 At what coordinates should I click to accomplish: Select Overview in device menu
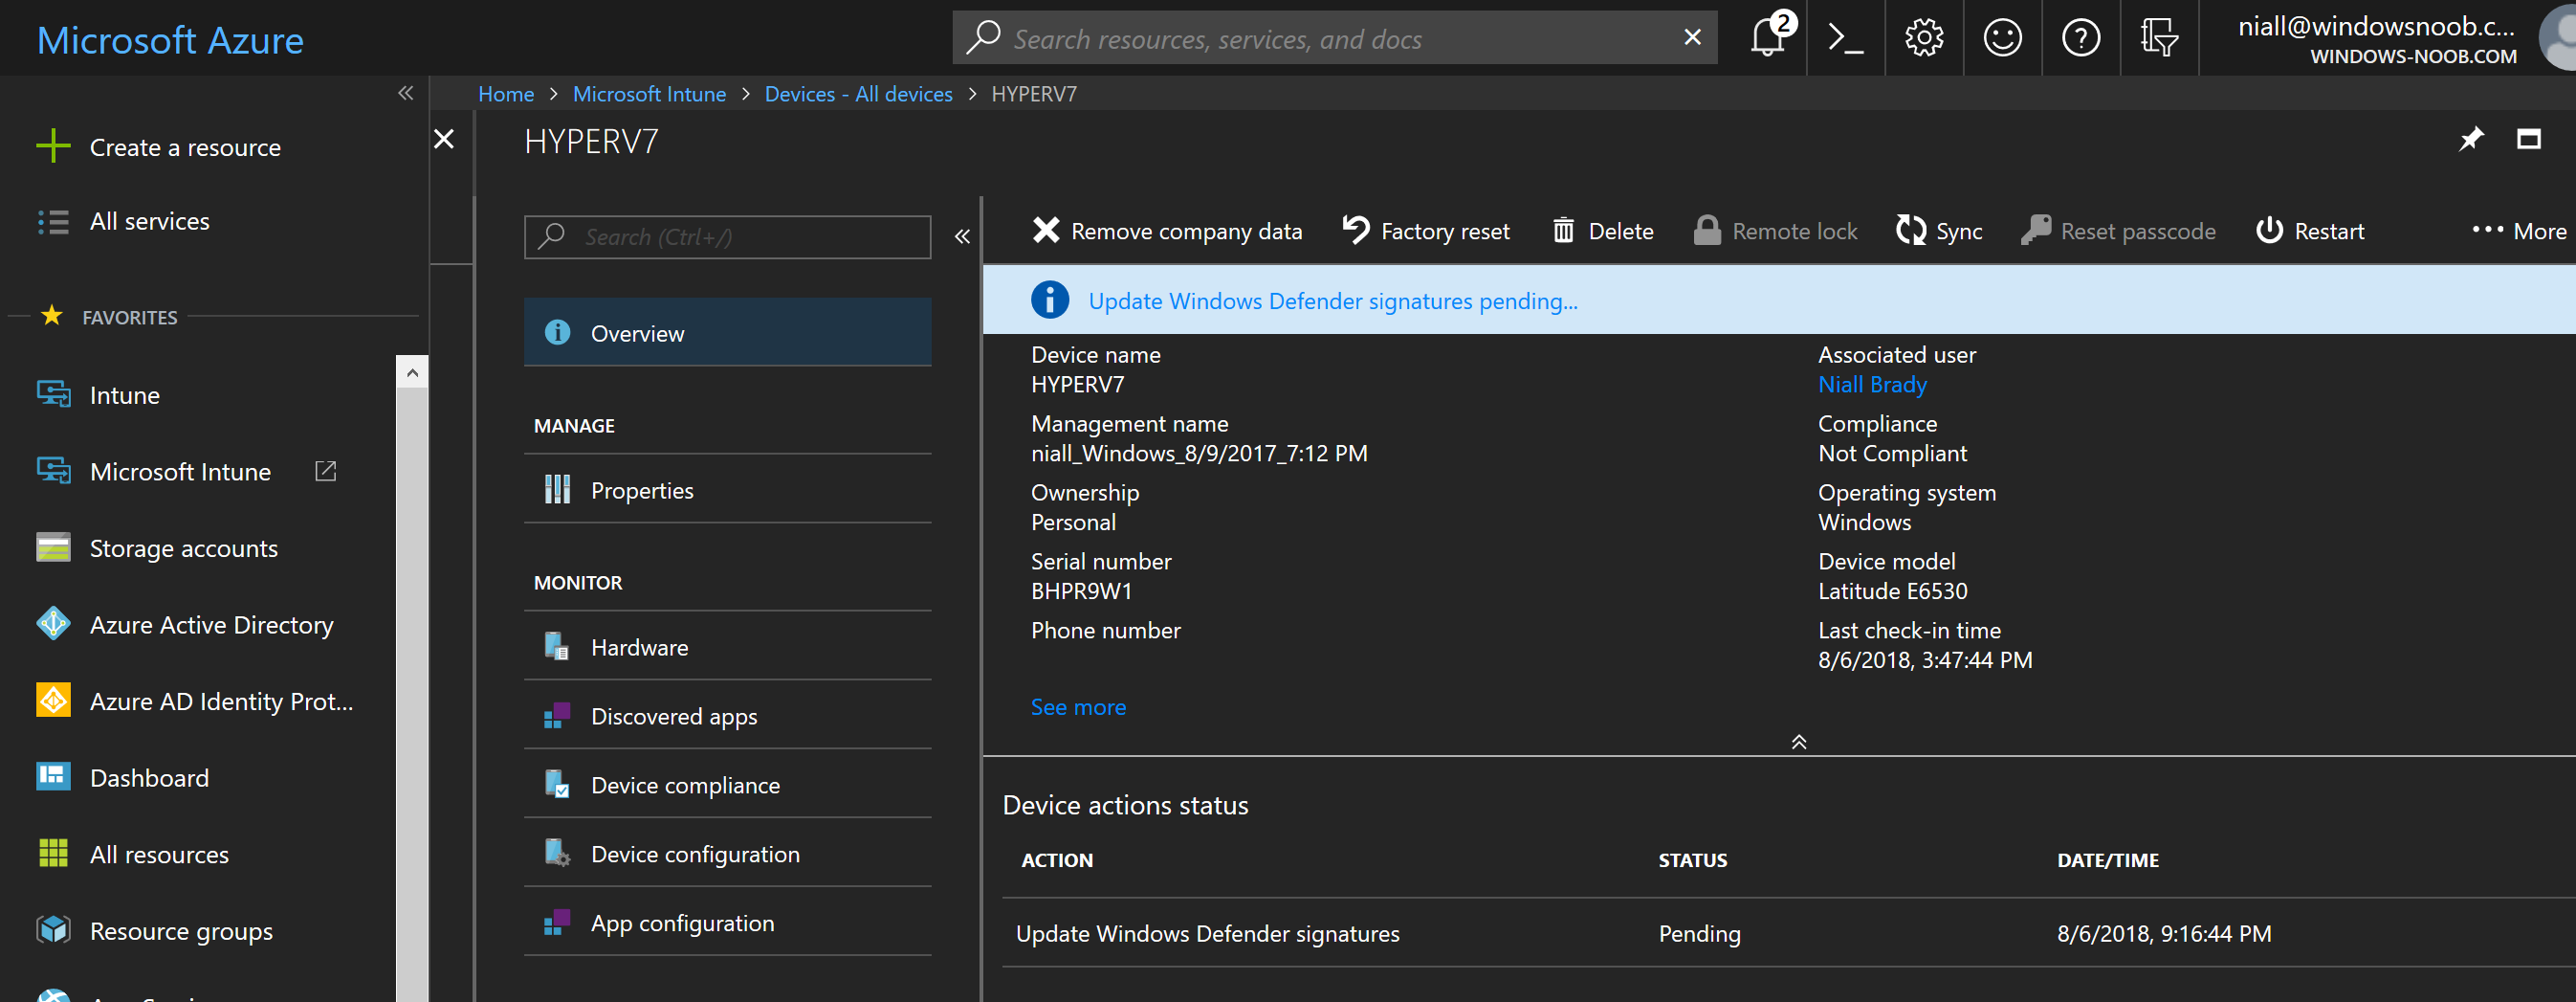pyautogui.click(x=727, y=333)
